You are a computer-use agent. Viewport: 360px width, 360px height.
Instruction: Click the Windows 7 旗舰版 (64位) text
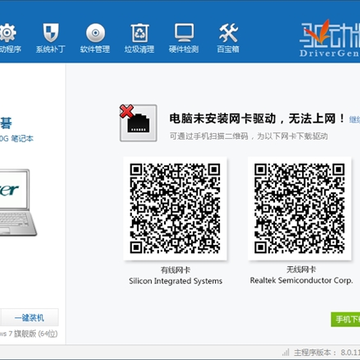click(x=29, y=334)
